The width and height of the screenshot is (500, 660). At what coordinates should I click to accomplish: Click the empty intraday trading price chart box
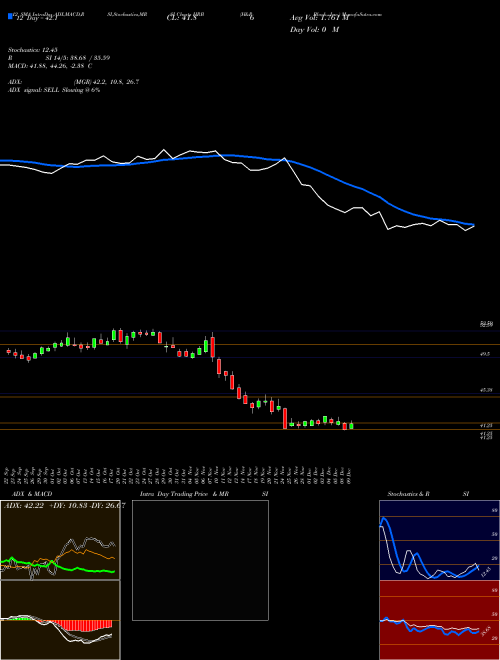point(200,560)
